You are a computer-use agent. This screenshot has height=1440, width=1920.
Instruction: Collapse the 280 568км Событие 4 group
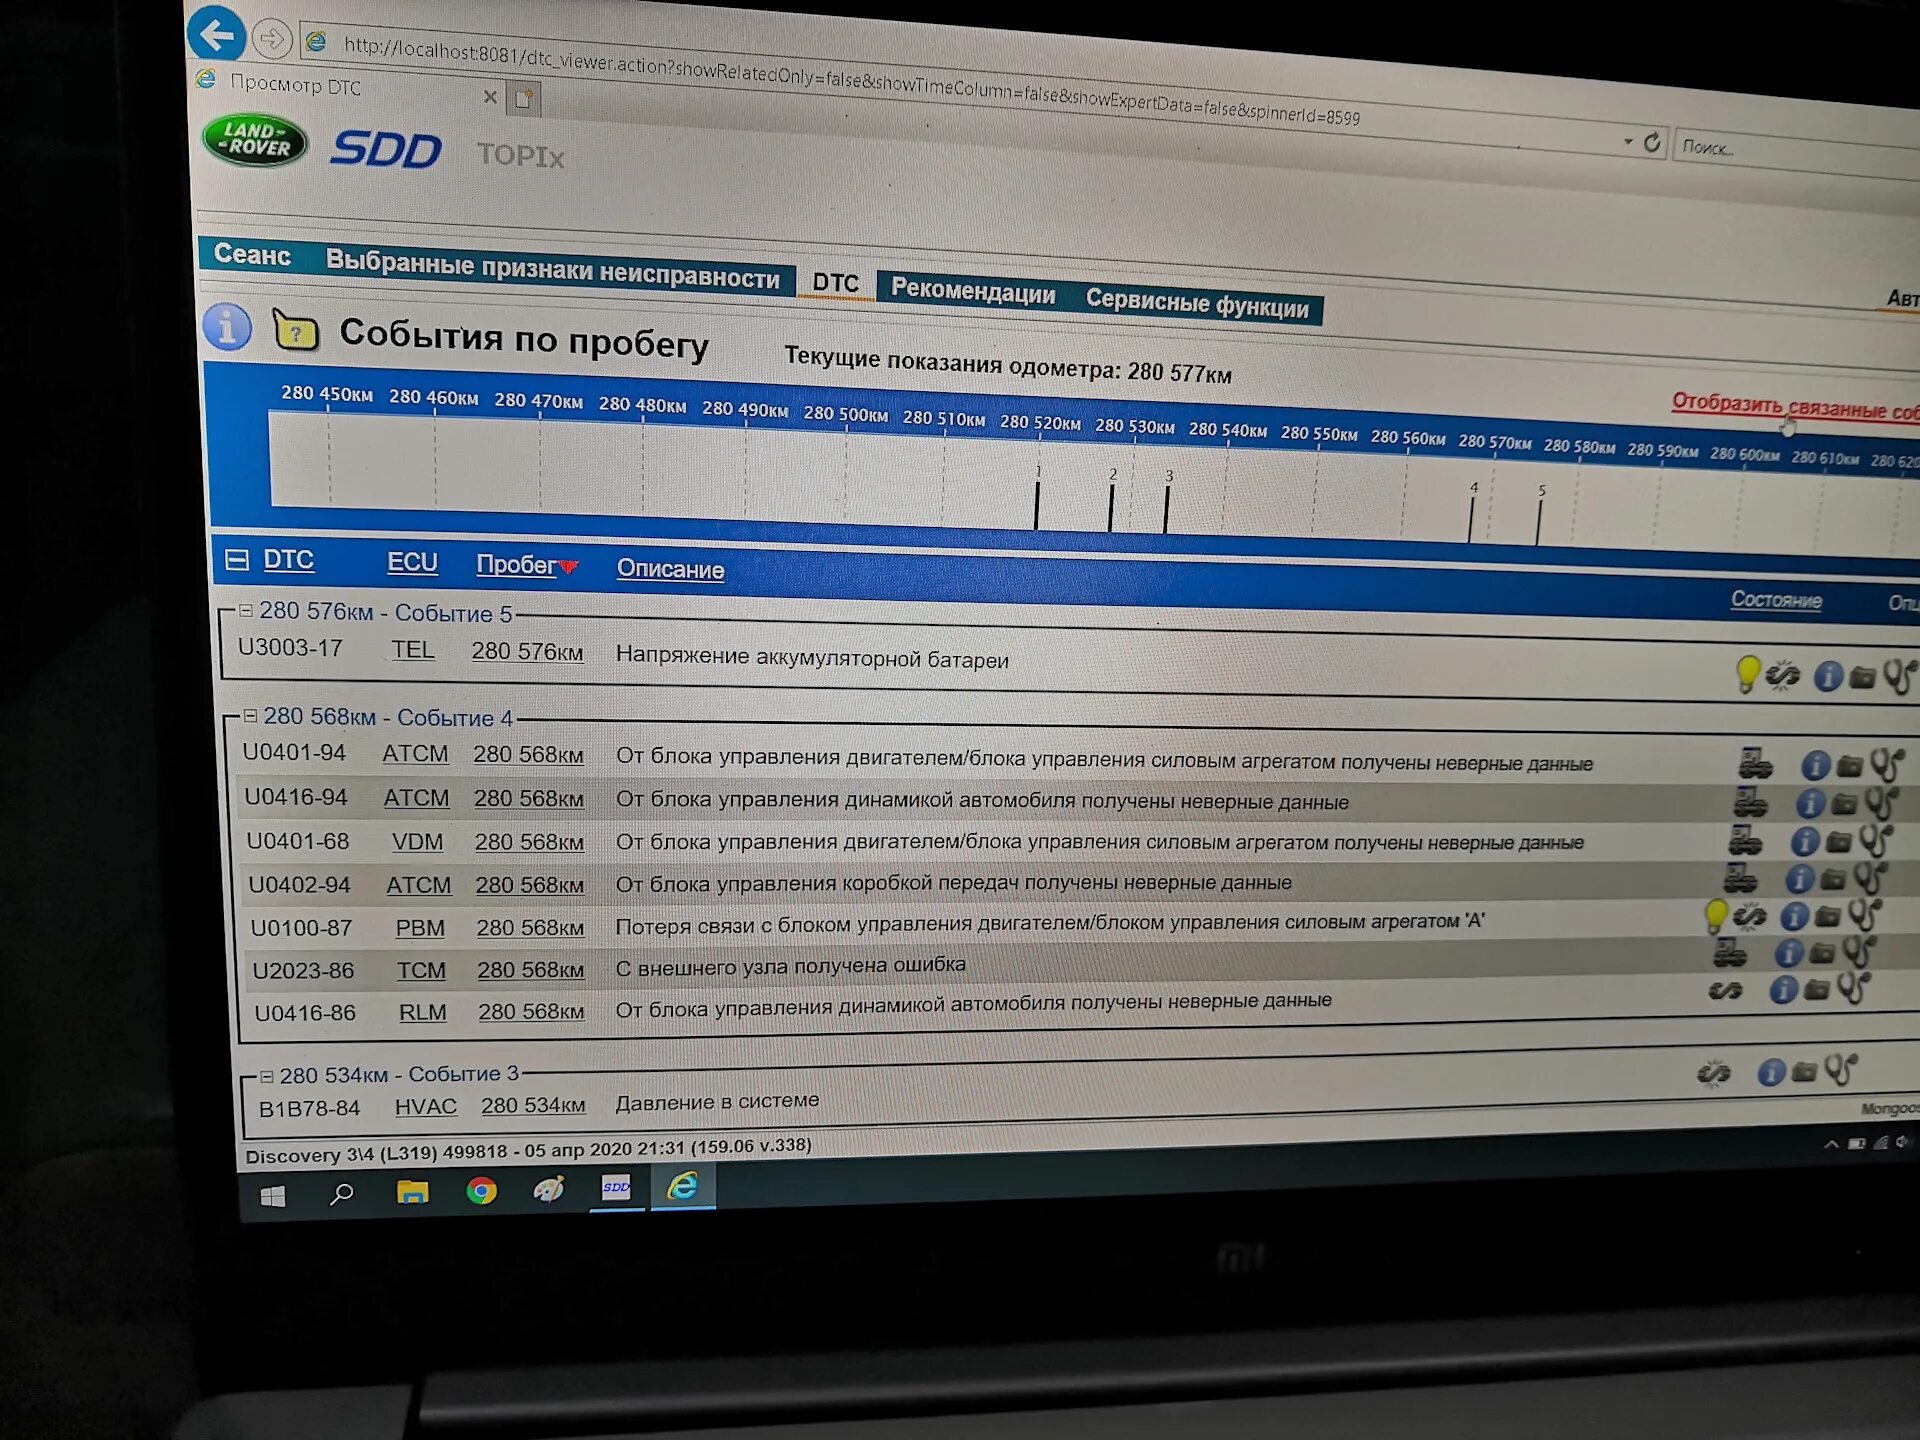(250, 716)
